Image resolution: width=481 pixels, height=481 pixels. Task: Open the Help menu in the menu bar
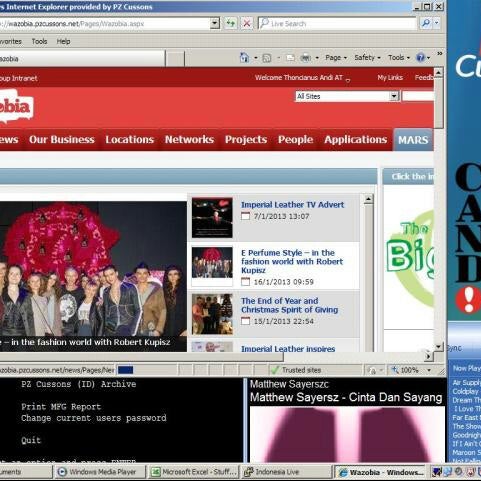[x=63, y=41]
